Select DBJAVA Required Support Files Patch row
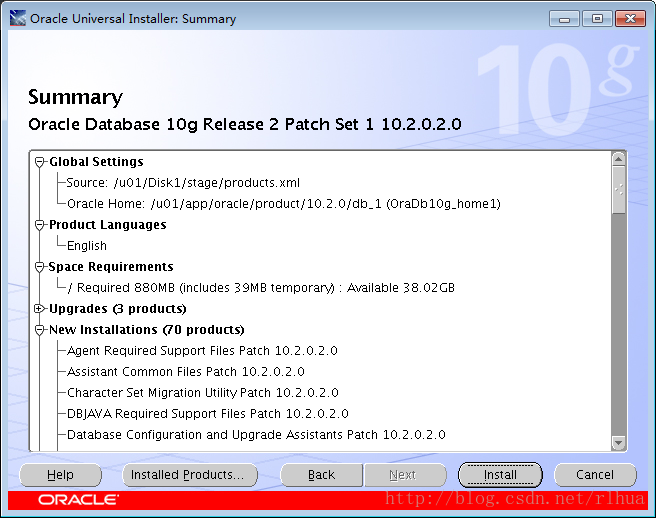The image size is (656, 518). [208, 413]
